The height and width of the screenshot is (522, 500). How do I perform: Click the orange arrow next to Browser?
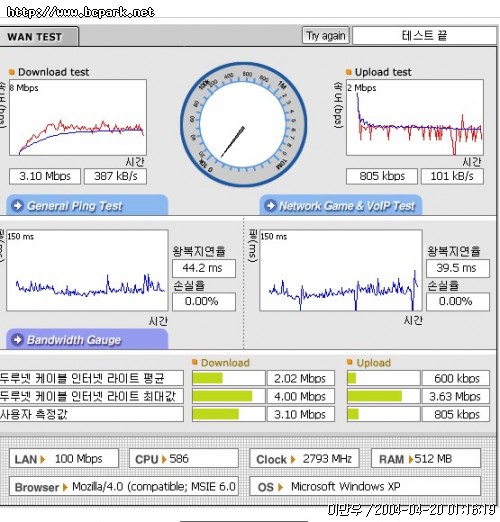tap(65, 487)
